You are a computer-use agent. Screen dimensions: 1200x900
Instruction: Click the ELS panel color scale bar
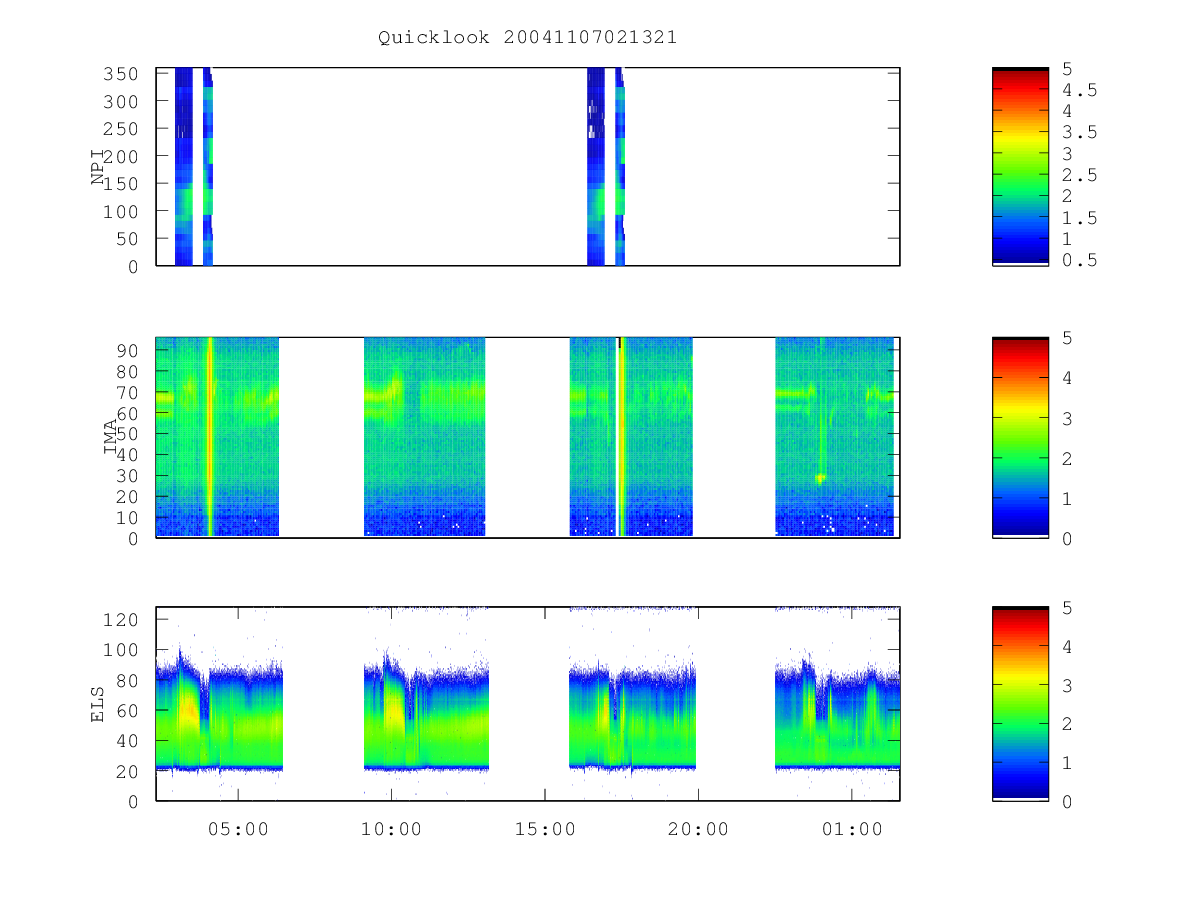[1020, 704]
